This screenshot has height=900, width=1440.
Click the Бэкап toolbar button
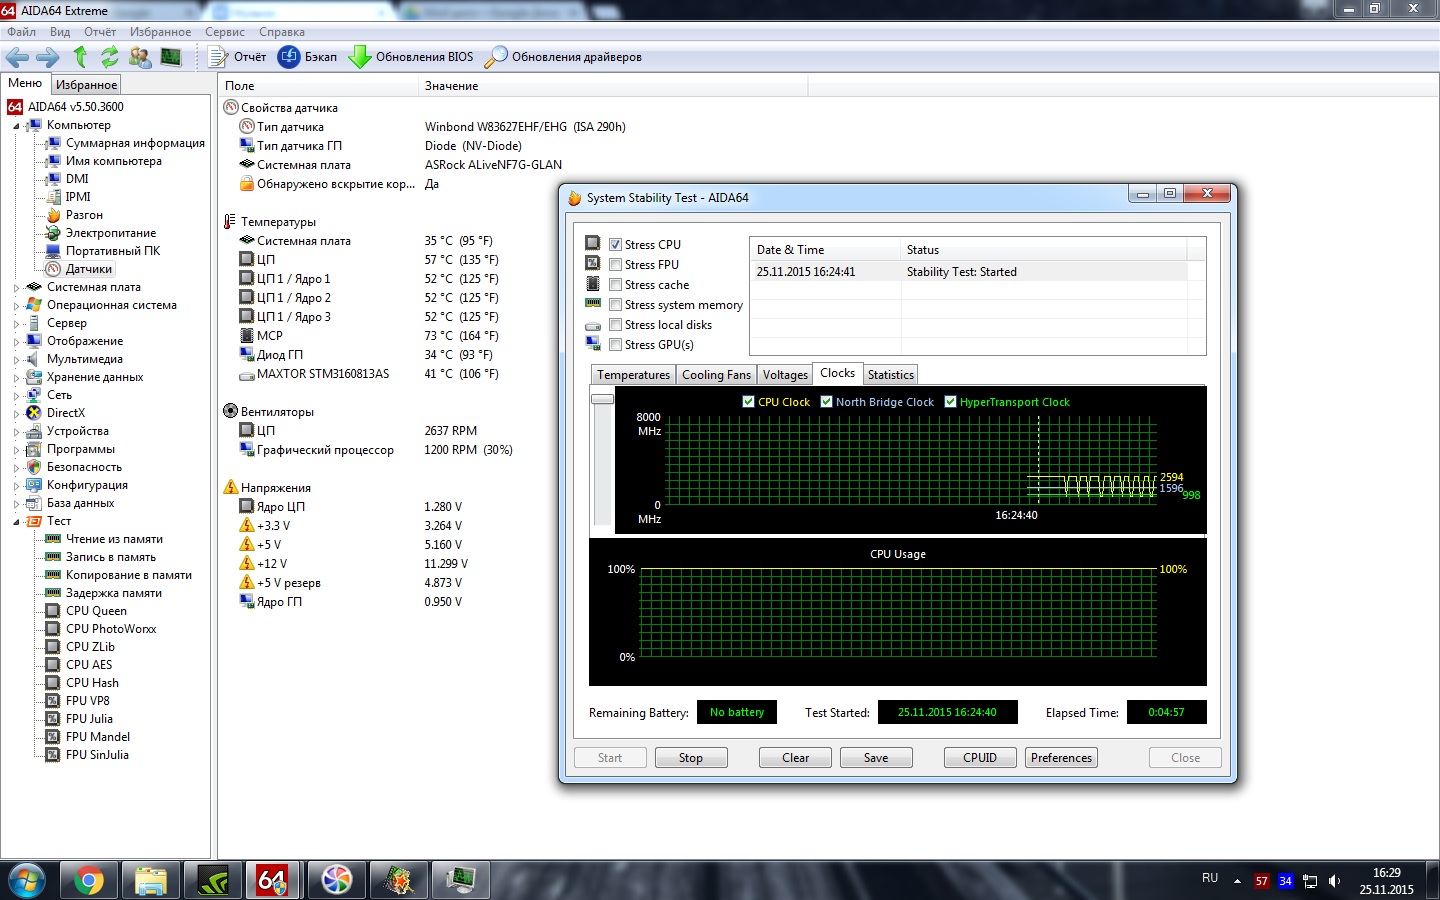tap(308, 57)
